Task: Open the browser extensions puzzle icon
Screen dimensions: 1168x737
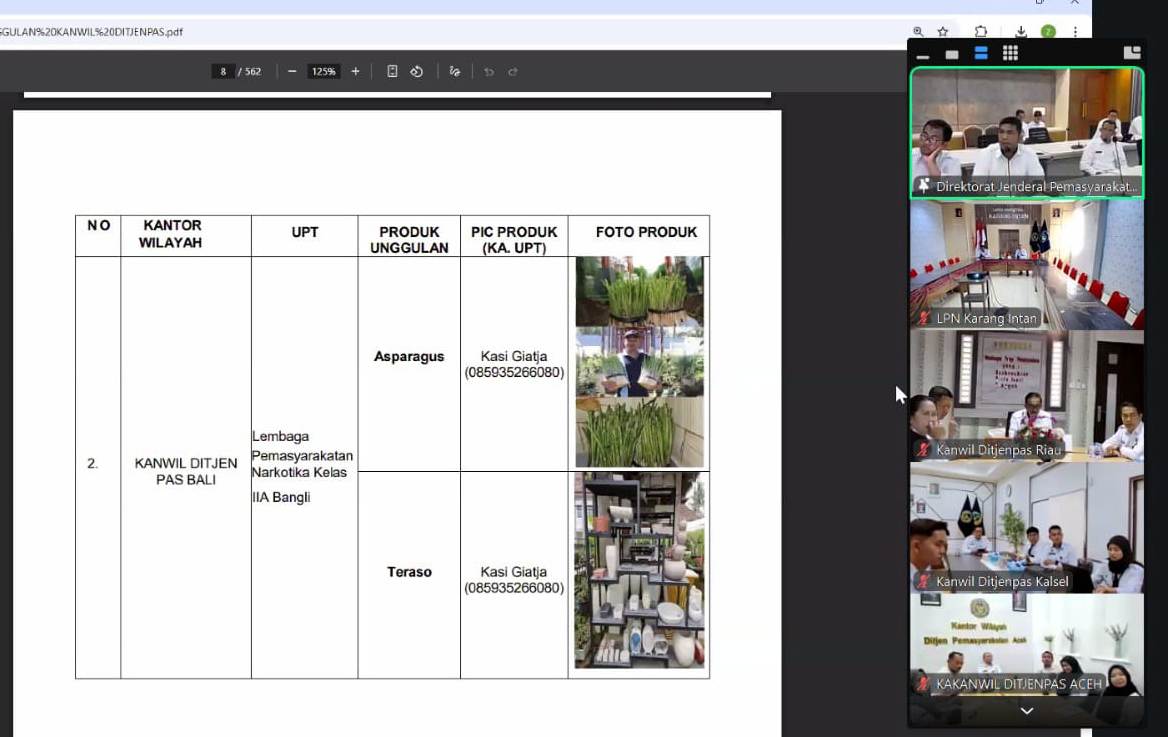Action: coord(981,32)
